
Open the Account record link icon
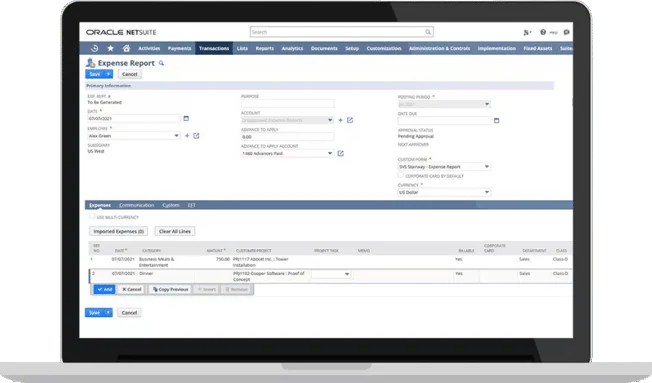point(350,120)
